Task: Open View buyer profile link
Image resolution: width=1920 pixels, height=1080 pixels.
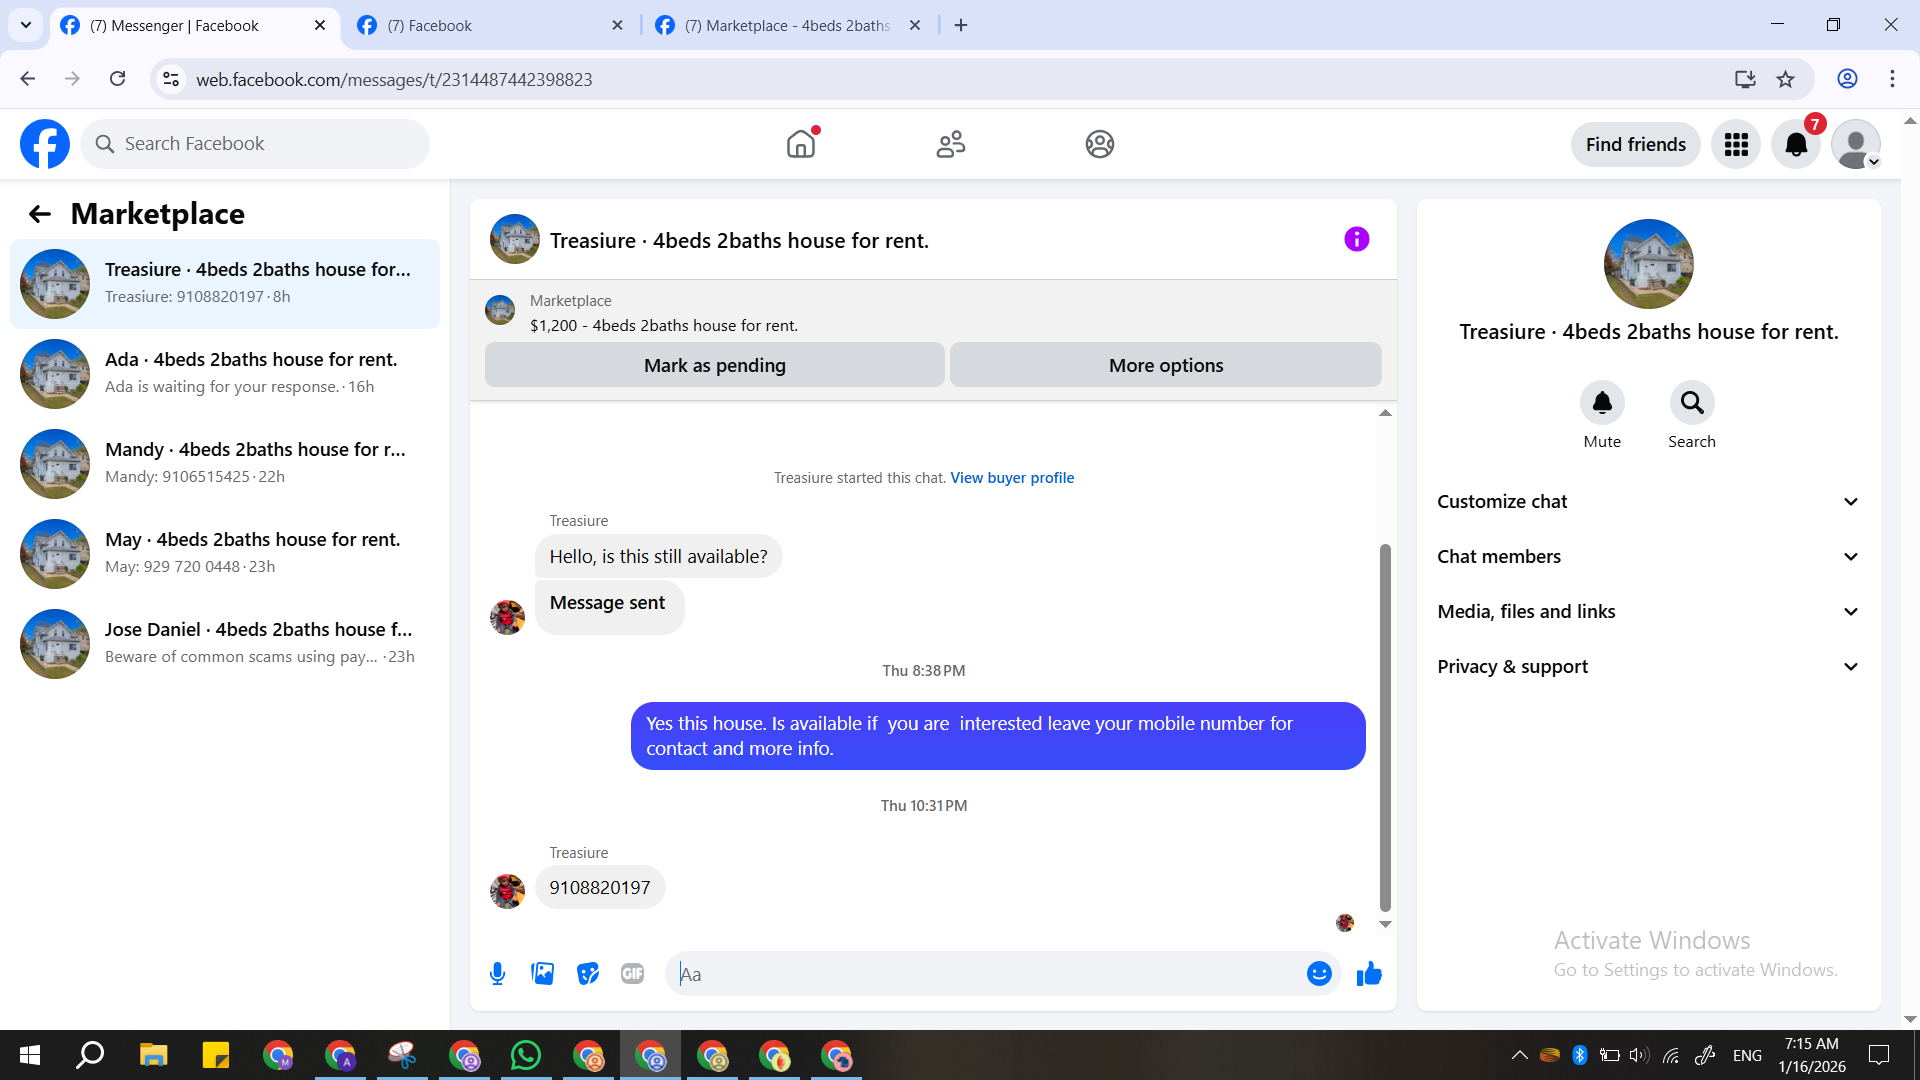Action: [x=1011, y=478]
